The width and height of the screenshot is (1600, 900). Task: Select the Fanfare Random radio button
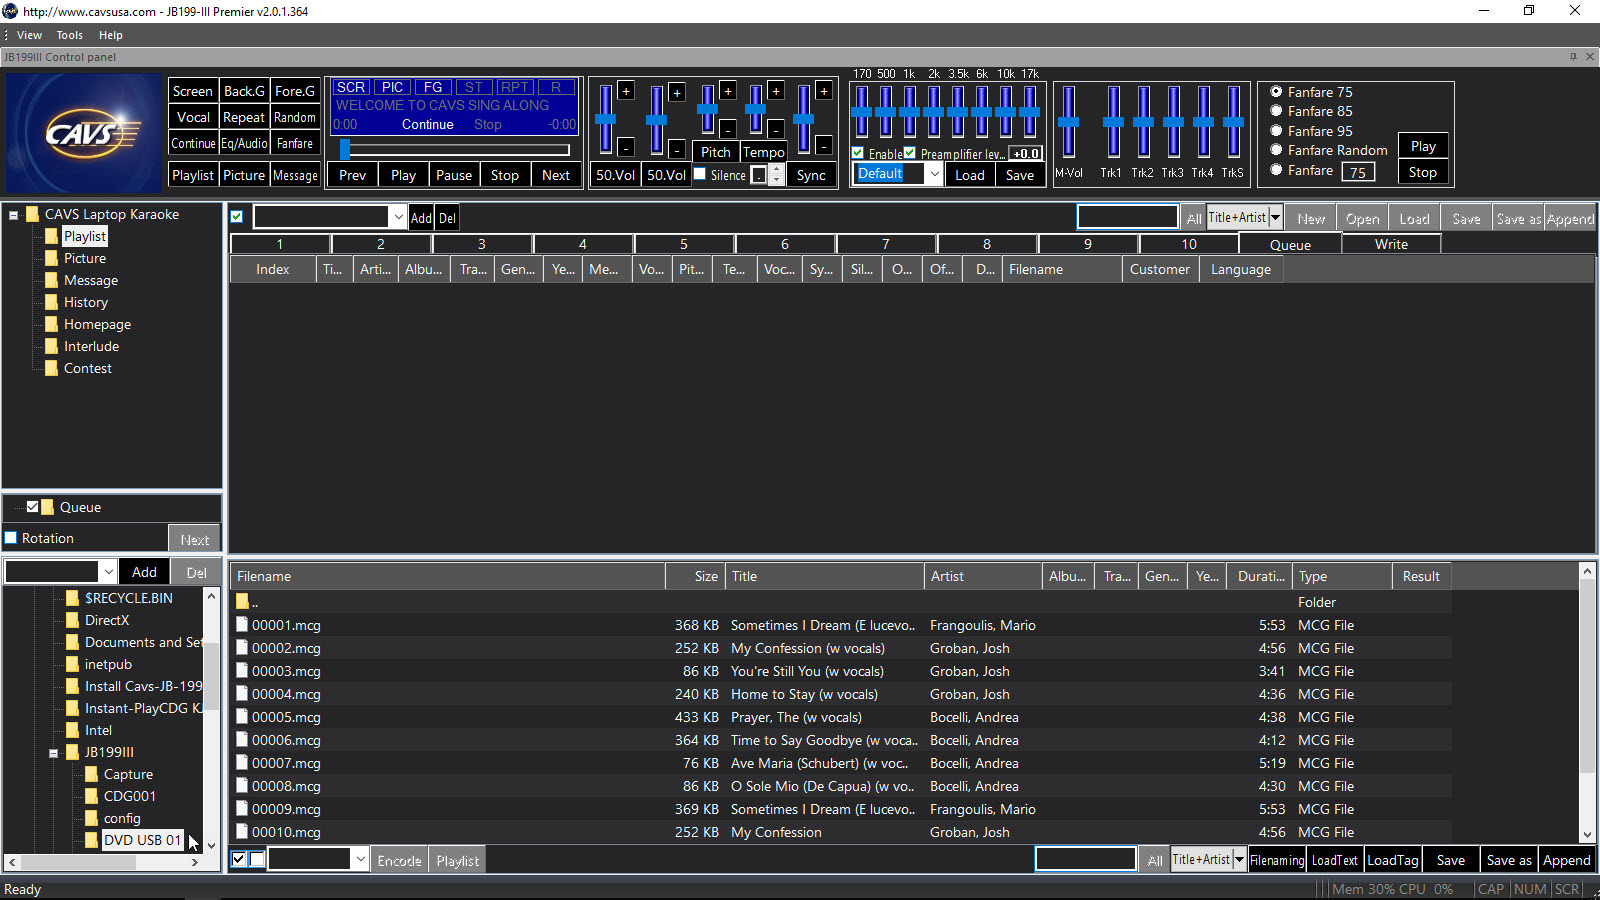1276,150
